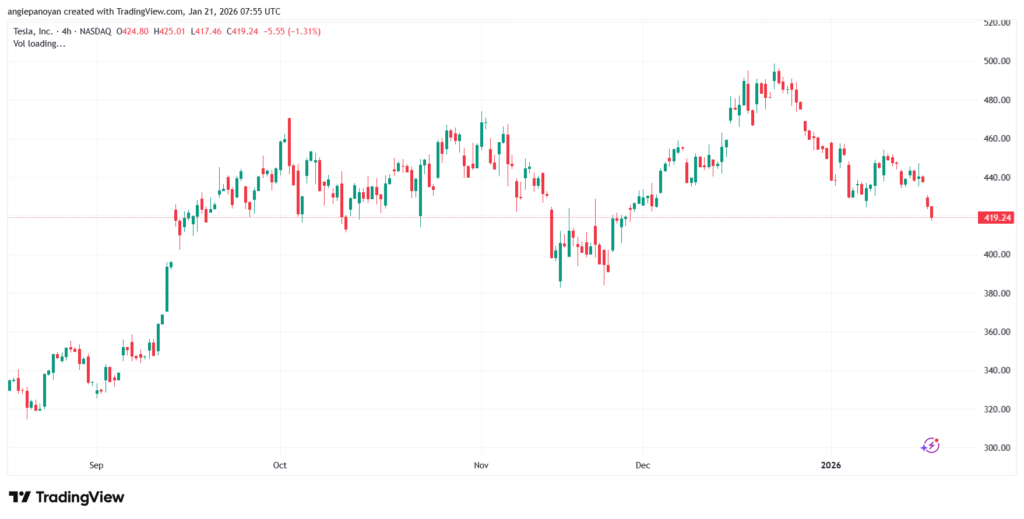The width and height of the screenshot is (1024, 519).
Task: Click the 2026 label on time axis
Action: [x=831, y=465]
